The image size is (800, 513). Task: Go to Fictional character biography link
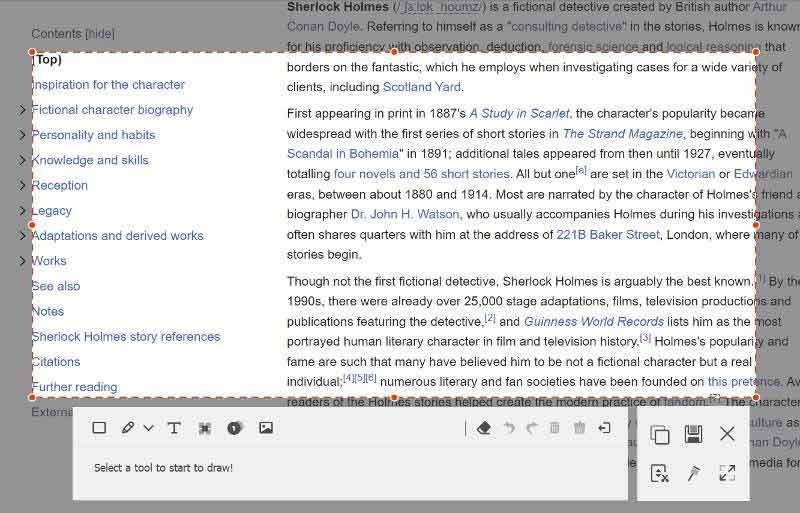(x=112, y=110)
